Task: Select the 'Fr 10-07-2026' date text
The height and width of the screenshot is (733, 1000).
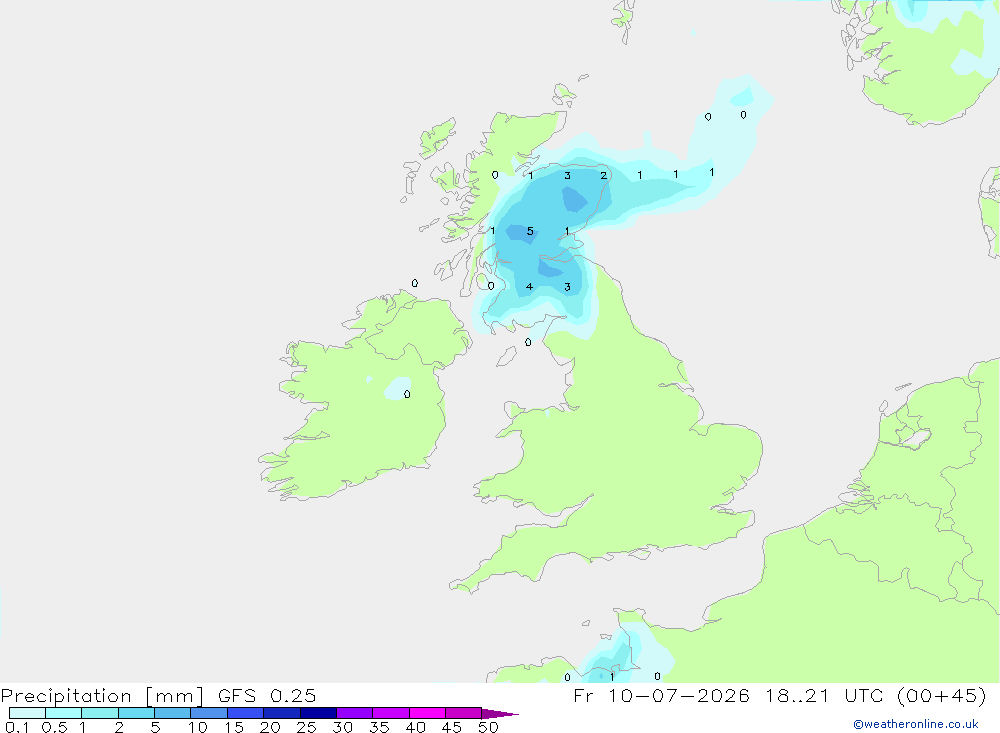Action: click(661, 695)
